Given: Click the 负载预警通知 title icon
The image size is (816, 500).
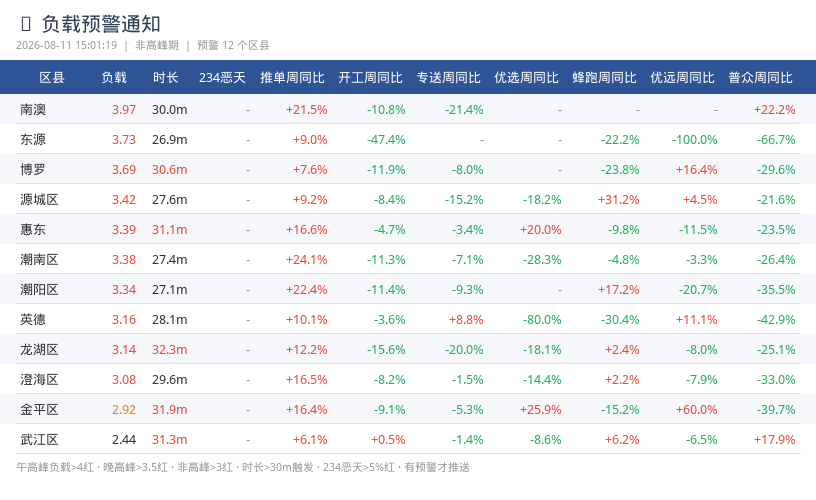Looking at the screenshot, I should tap(26, 24).
